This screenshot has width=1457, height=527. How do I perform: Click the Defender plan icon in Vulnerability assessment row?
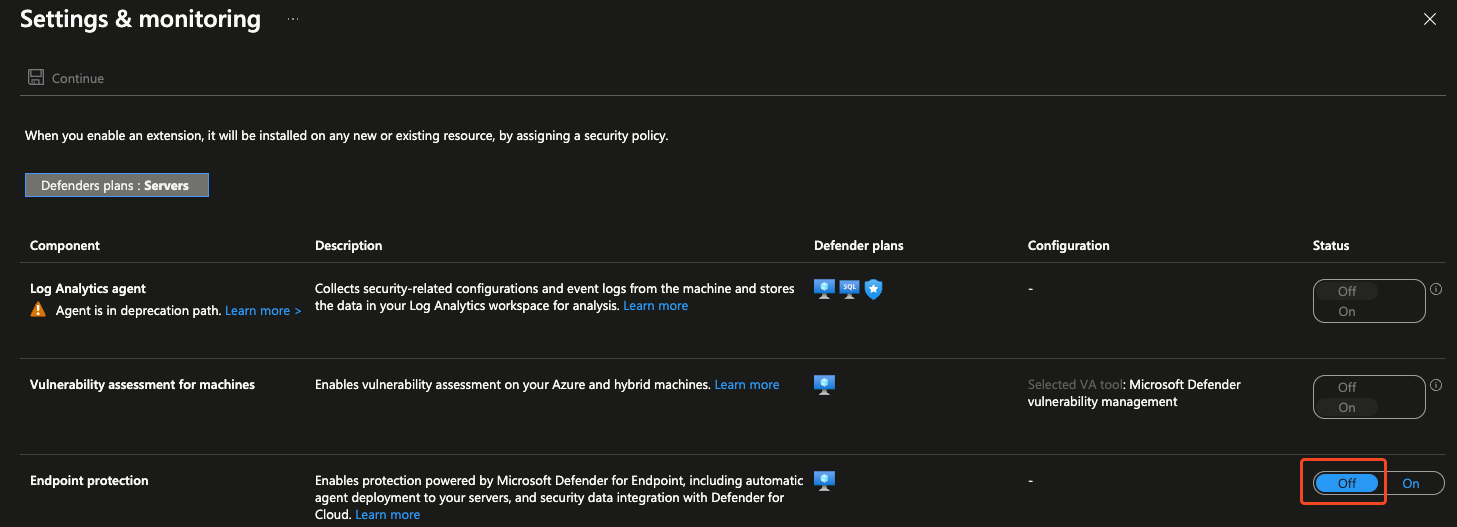pyautogui.click(x=824, y=385)
